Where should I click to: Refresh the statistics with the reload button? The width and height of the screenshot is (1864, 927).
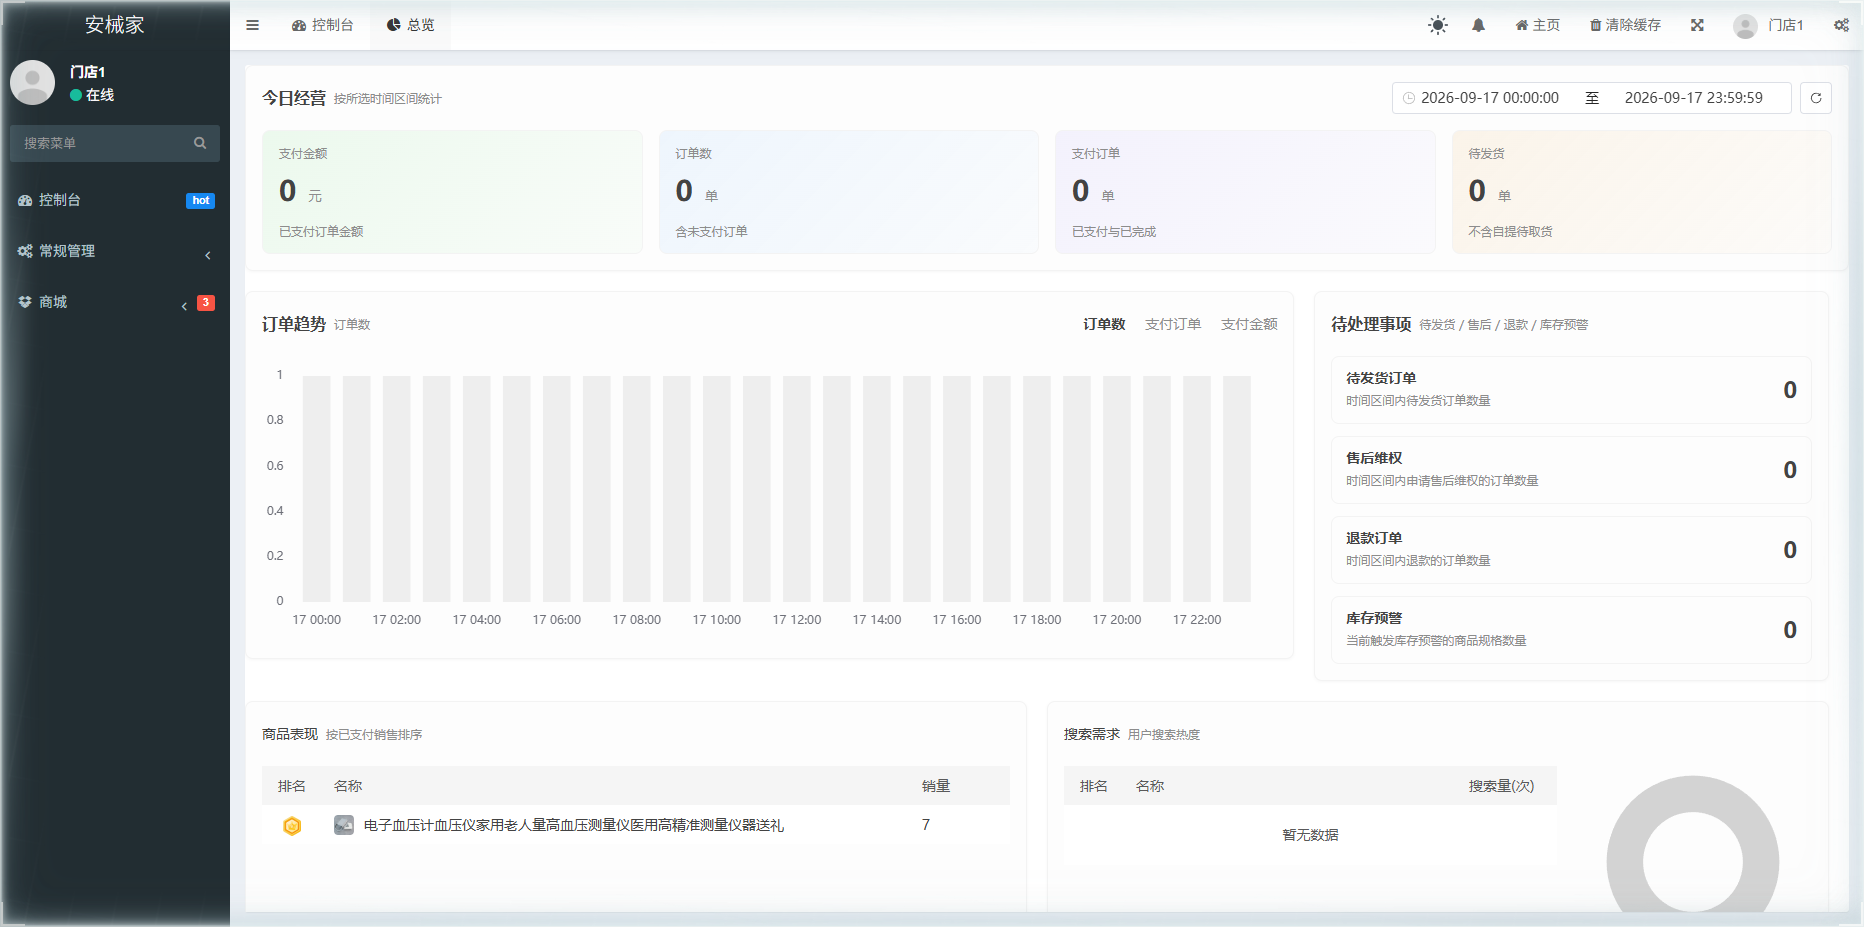[1816, 98]
